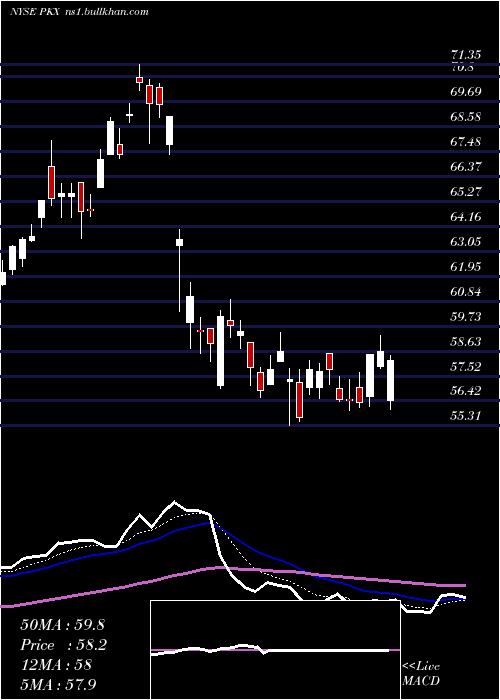
Task: Click the 68.58 price axis label
Action: point(466,117)
